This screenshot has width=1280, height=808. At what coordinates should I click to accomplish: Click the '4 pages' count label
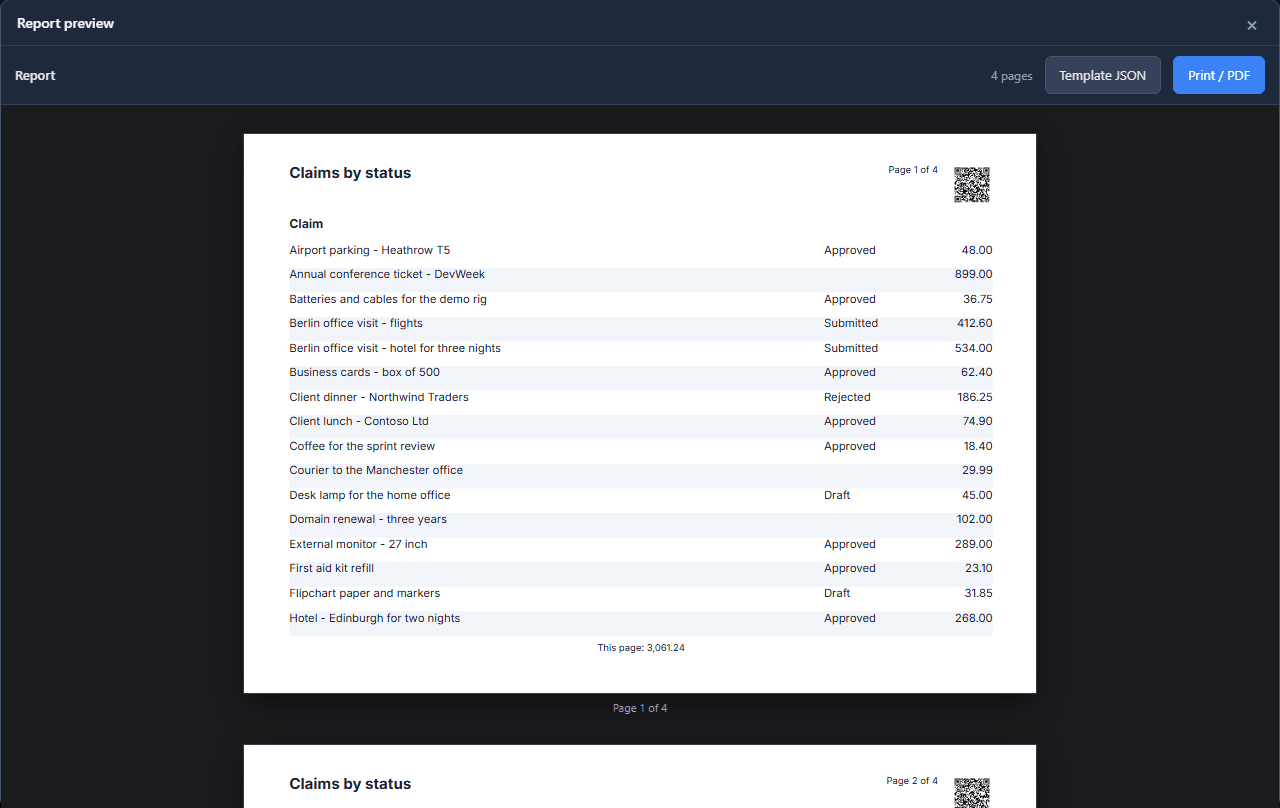click(x=1012, y=76)
